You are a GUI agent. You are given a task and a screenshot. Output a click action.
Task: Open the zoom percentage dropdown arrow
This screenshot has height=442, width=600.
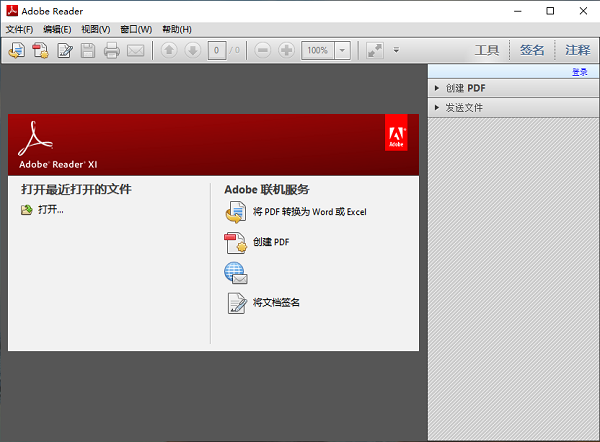click(343, 50)
